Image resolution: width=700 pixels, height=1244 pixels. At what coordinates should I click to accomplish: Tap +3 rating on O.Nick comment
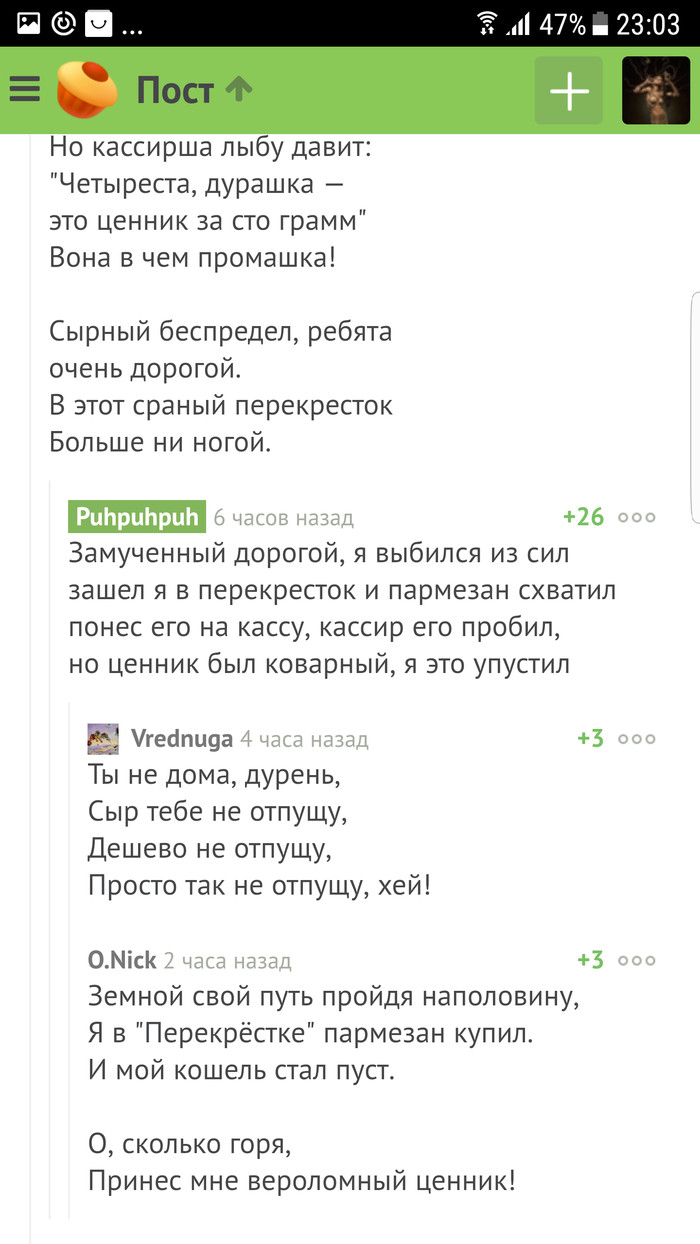590,961
